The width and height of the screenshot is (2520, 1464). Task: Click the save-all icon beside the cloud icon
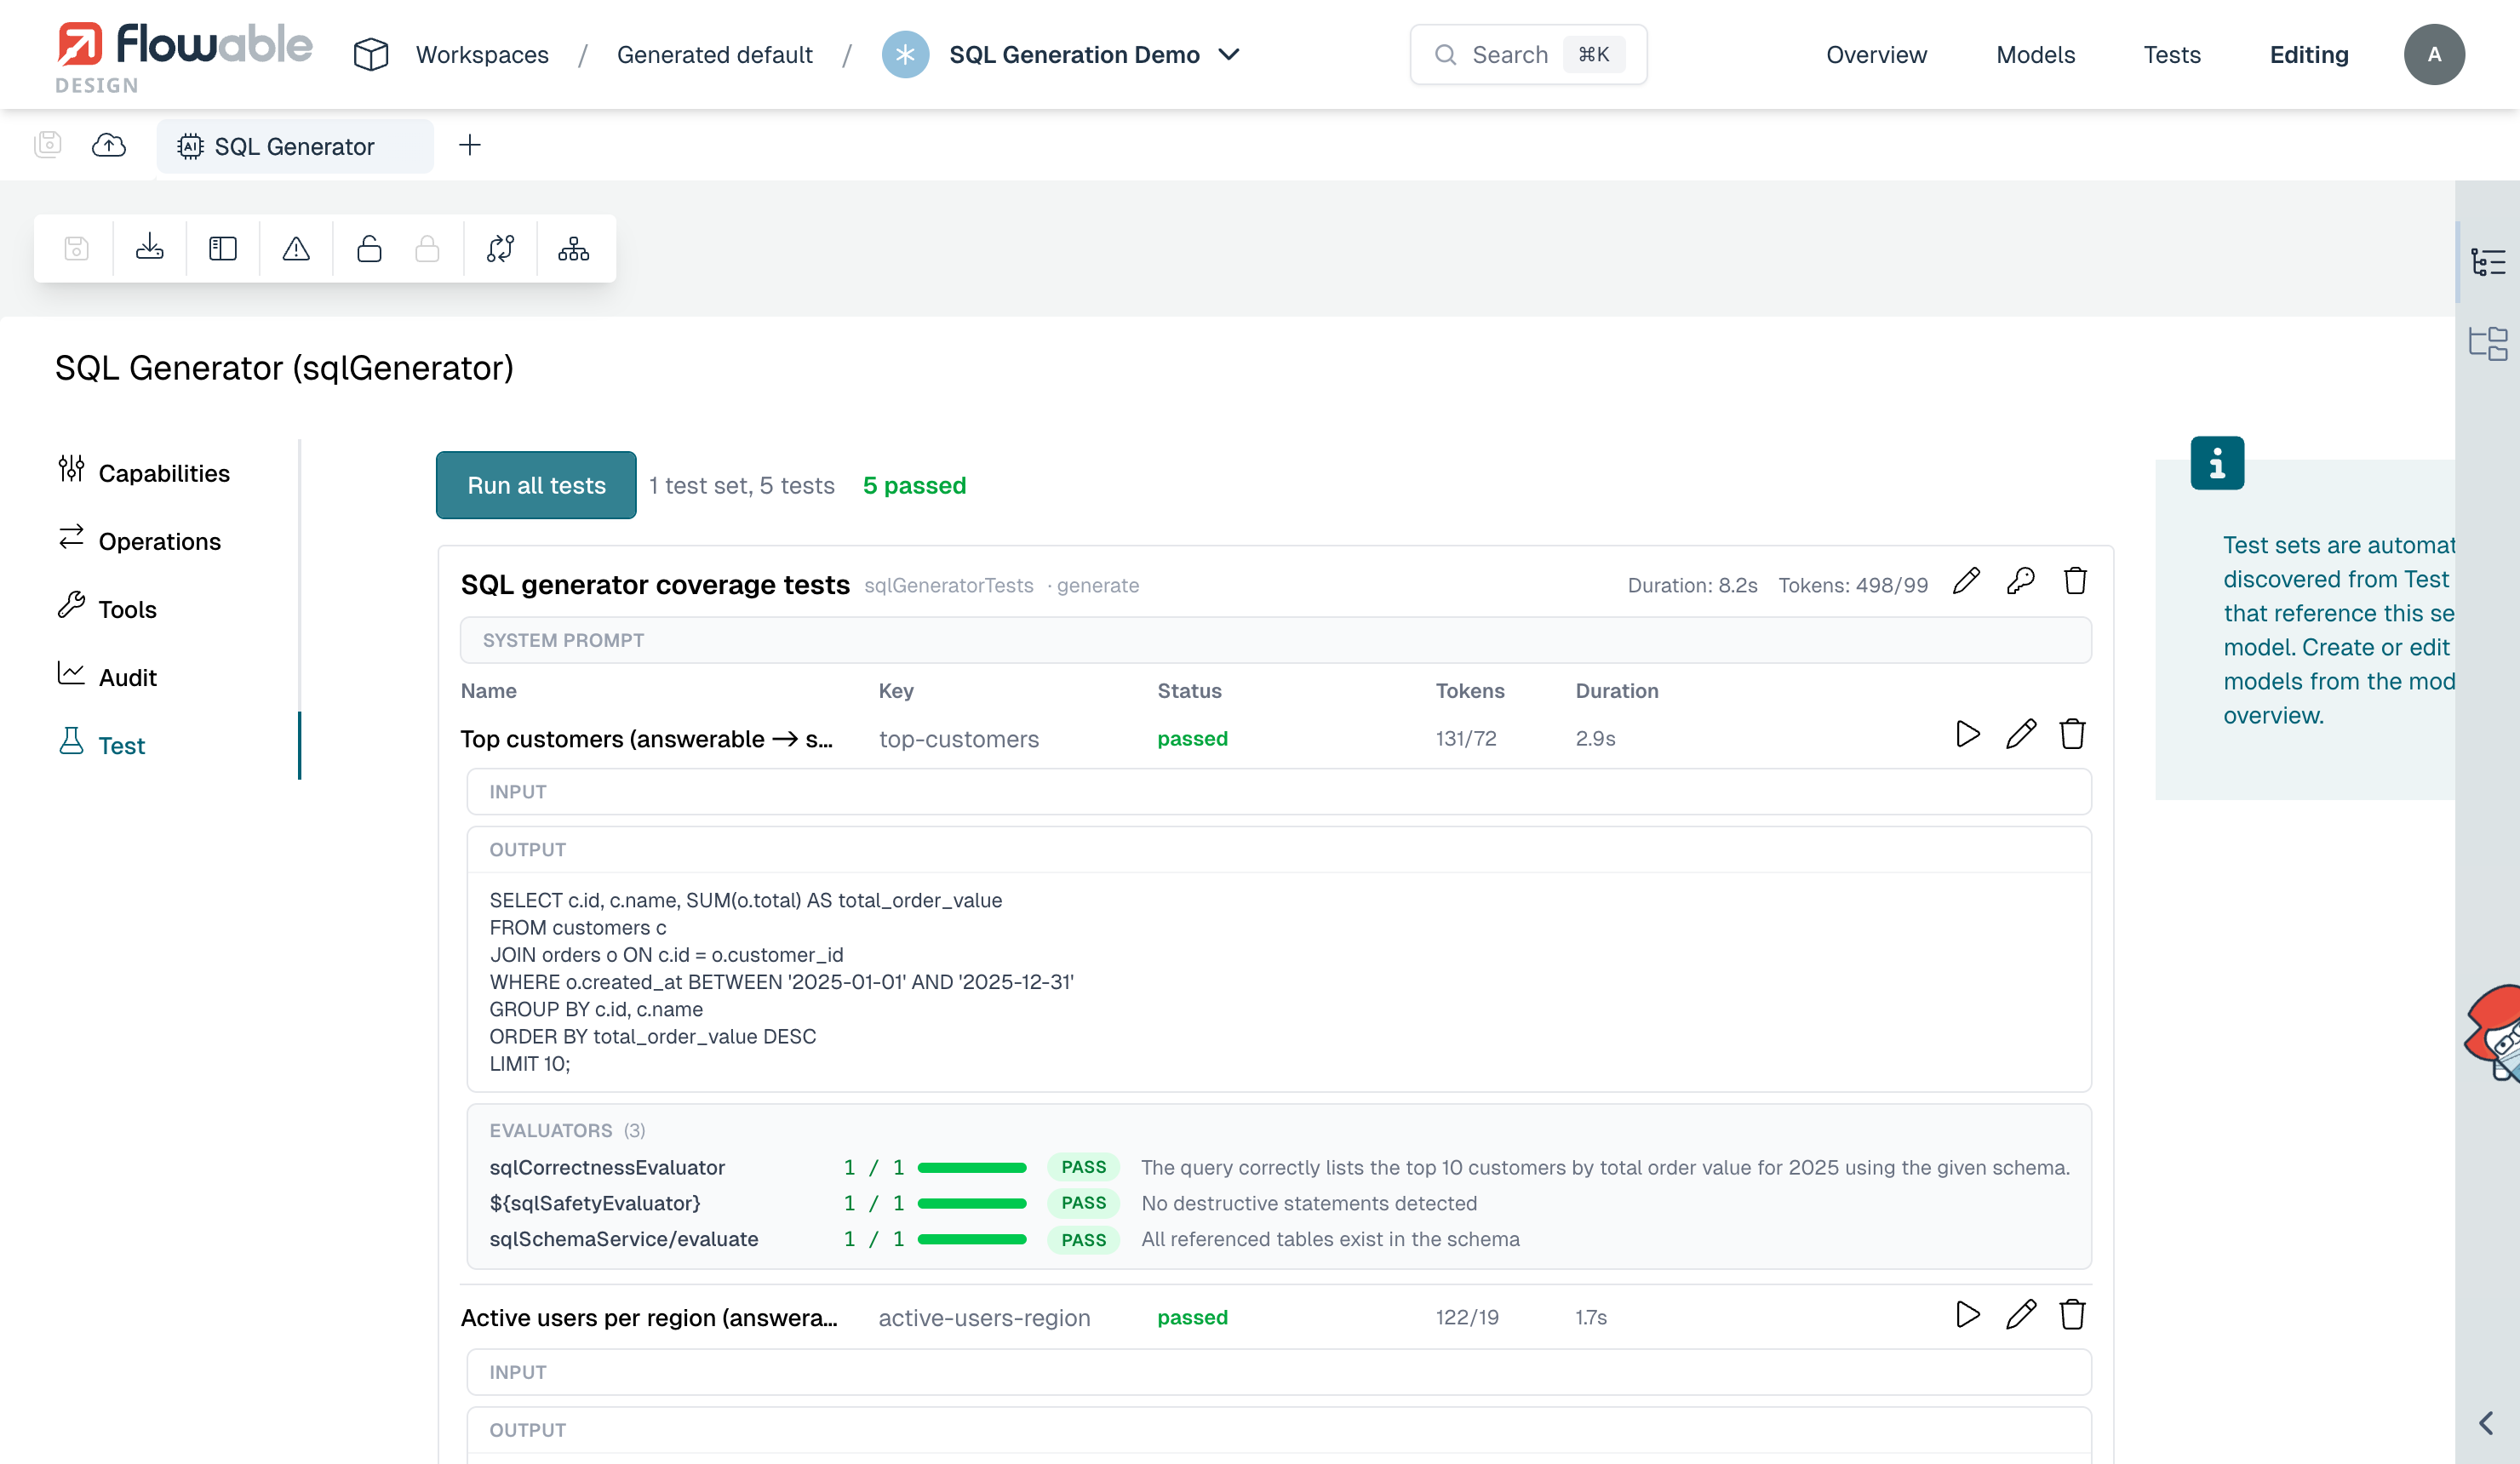pos(48,145)
